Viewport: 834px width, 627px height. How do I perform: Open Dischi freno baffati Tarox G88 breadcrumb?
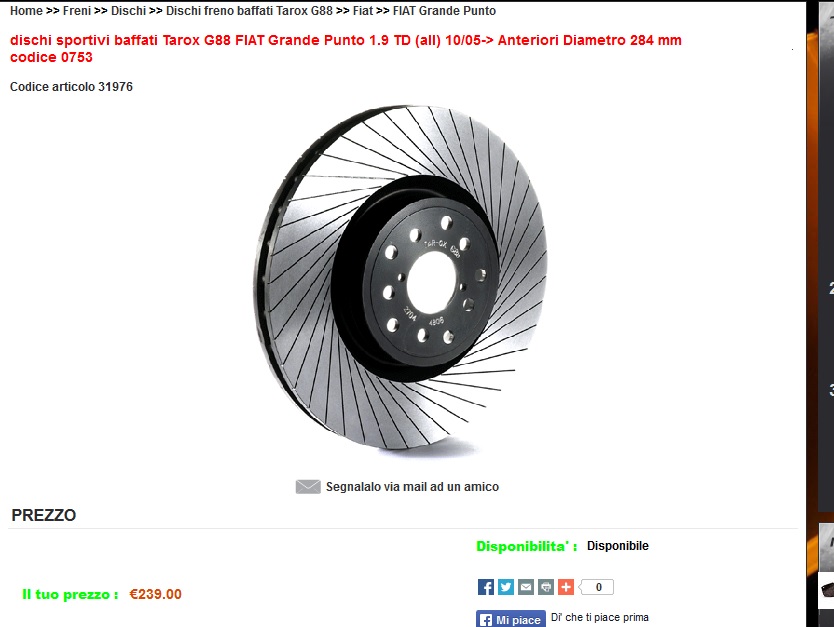pyautogui.click(x=249, y=11)
